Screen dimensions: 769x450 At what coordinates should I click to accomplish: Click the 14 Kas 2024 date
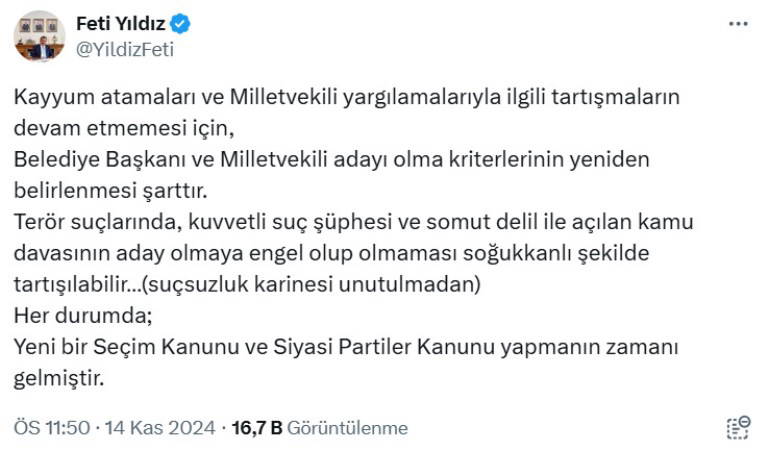(160, 428)
